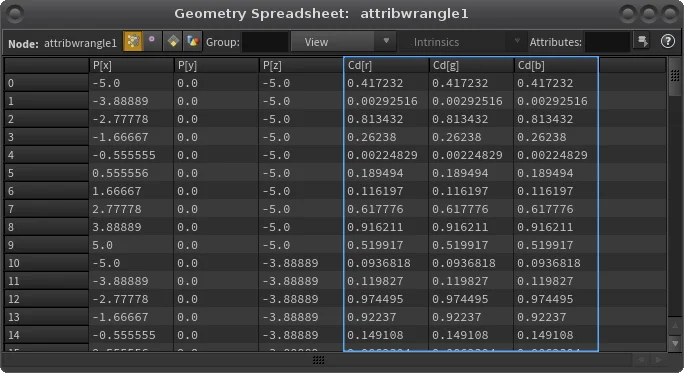684x373 pixels.
Task: Click Cd[b] value 0.149108 in row 14
Action: (x=545, y=335)
